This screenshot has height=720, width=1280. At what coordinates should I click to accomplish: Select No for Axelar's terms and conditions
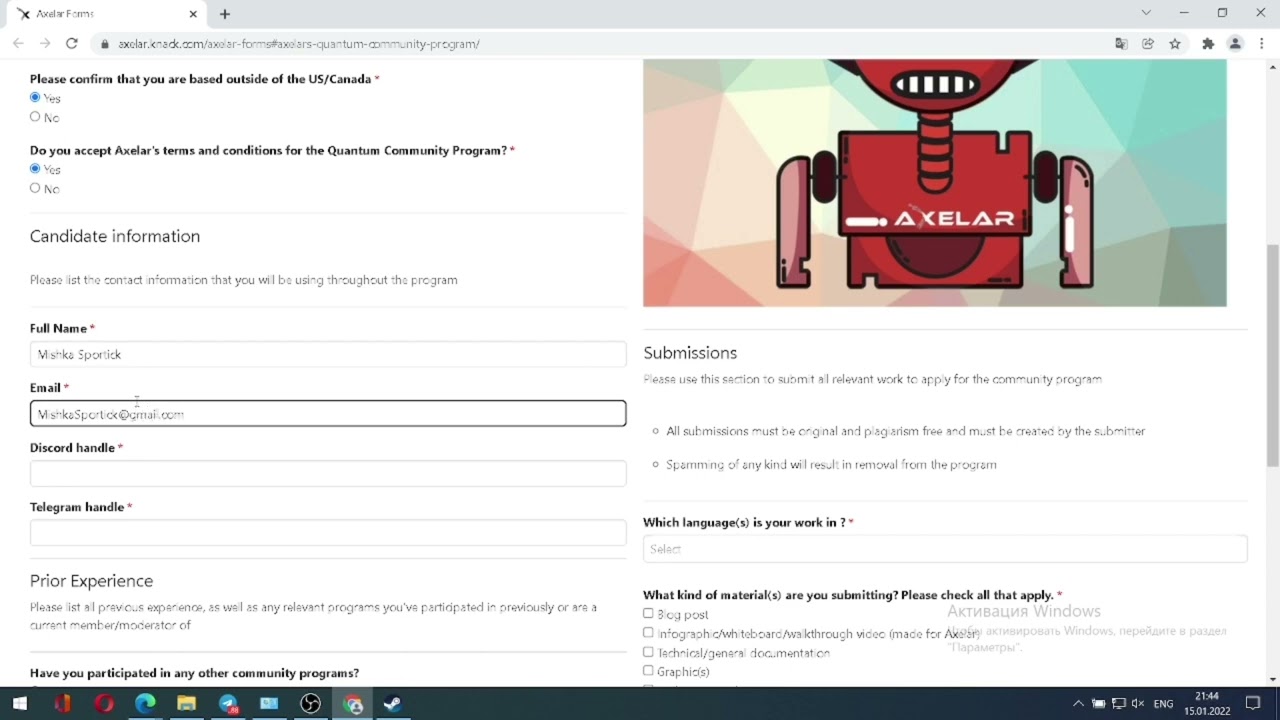[x=35, y=187]
